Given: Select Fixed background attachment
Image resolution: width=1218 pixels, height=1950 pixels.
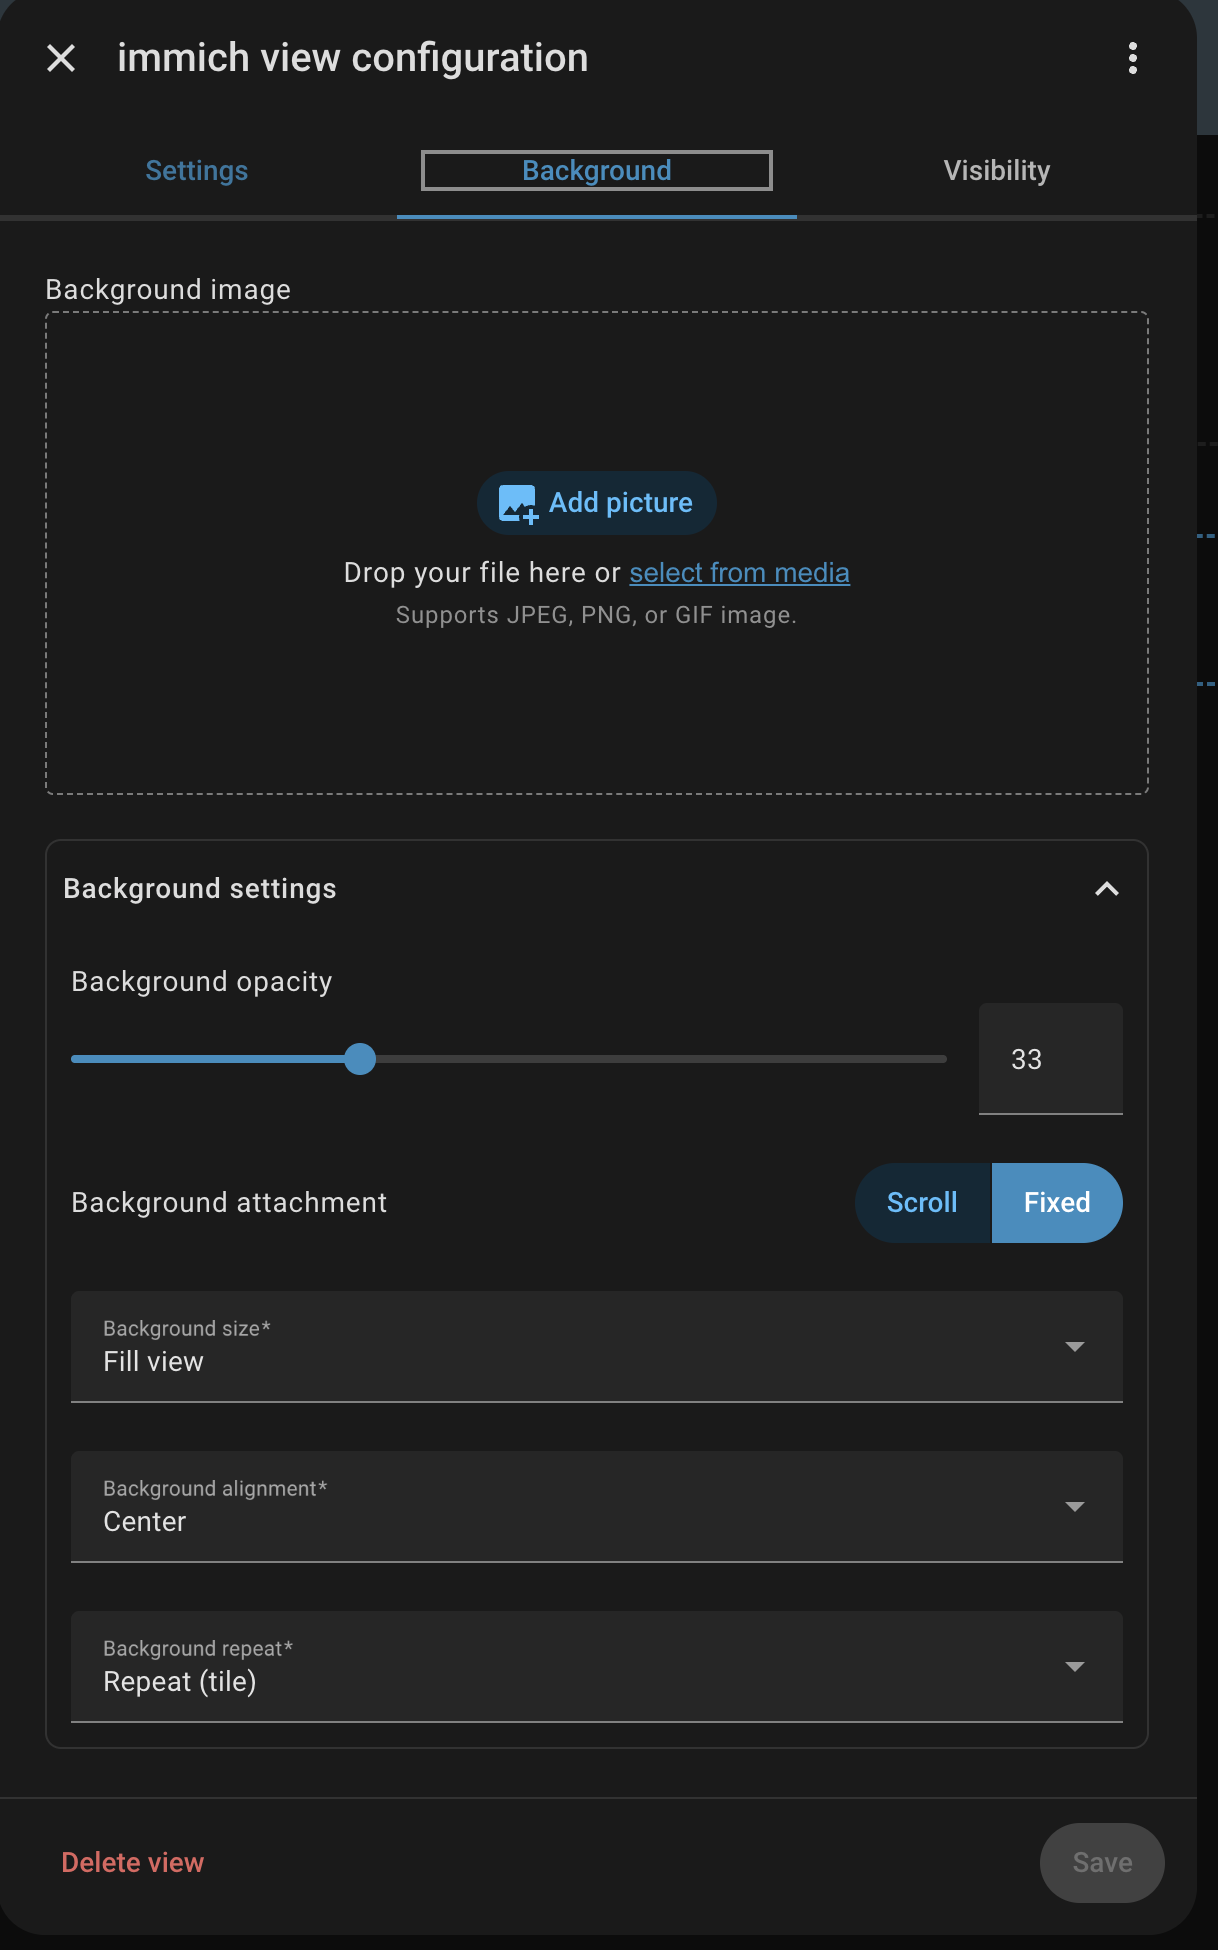Looking at the screenshot, I should coord(1056,1202).
